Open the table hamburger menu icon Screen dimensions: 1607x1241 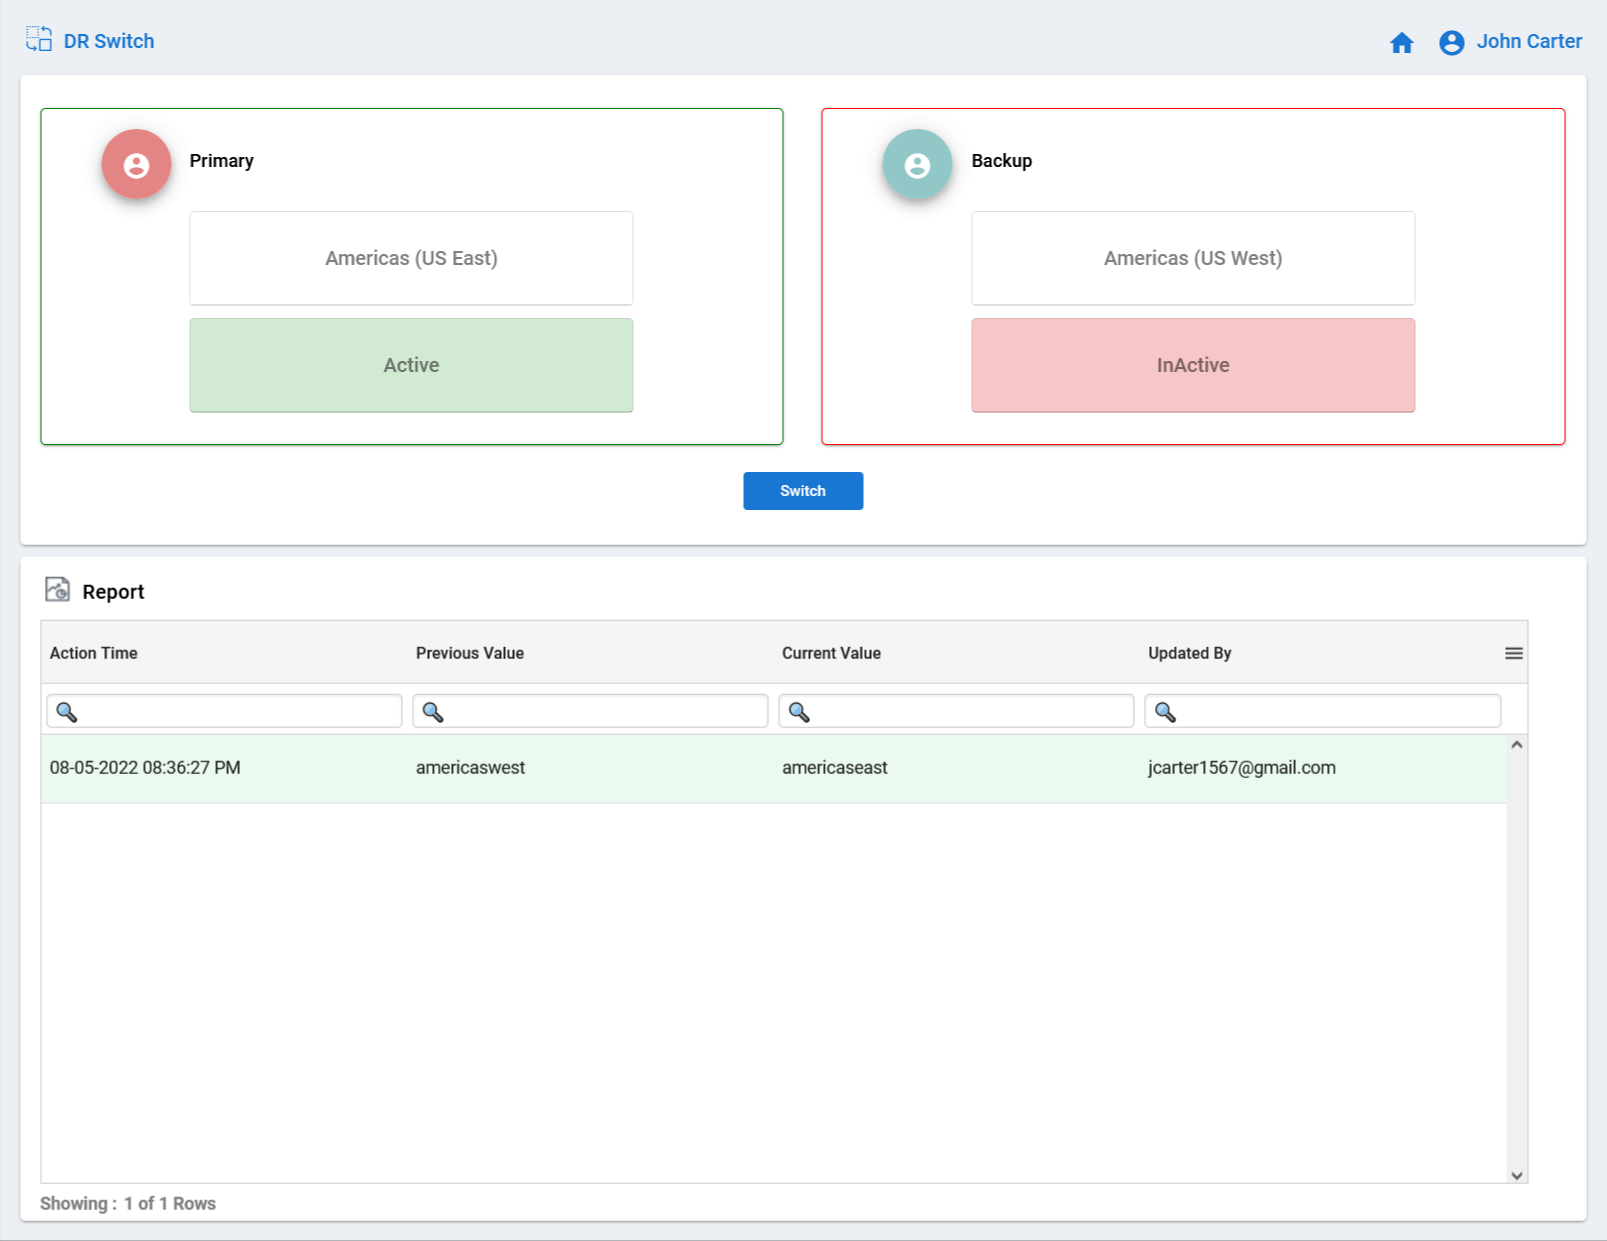[1514, 653]
